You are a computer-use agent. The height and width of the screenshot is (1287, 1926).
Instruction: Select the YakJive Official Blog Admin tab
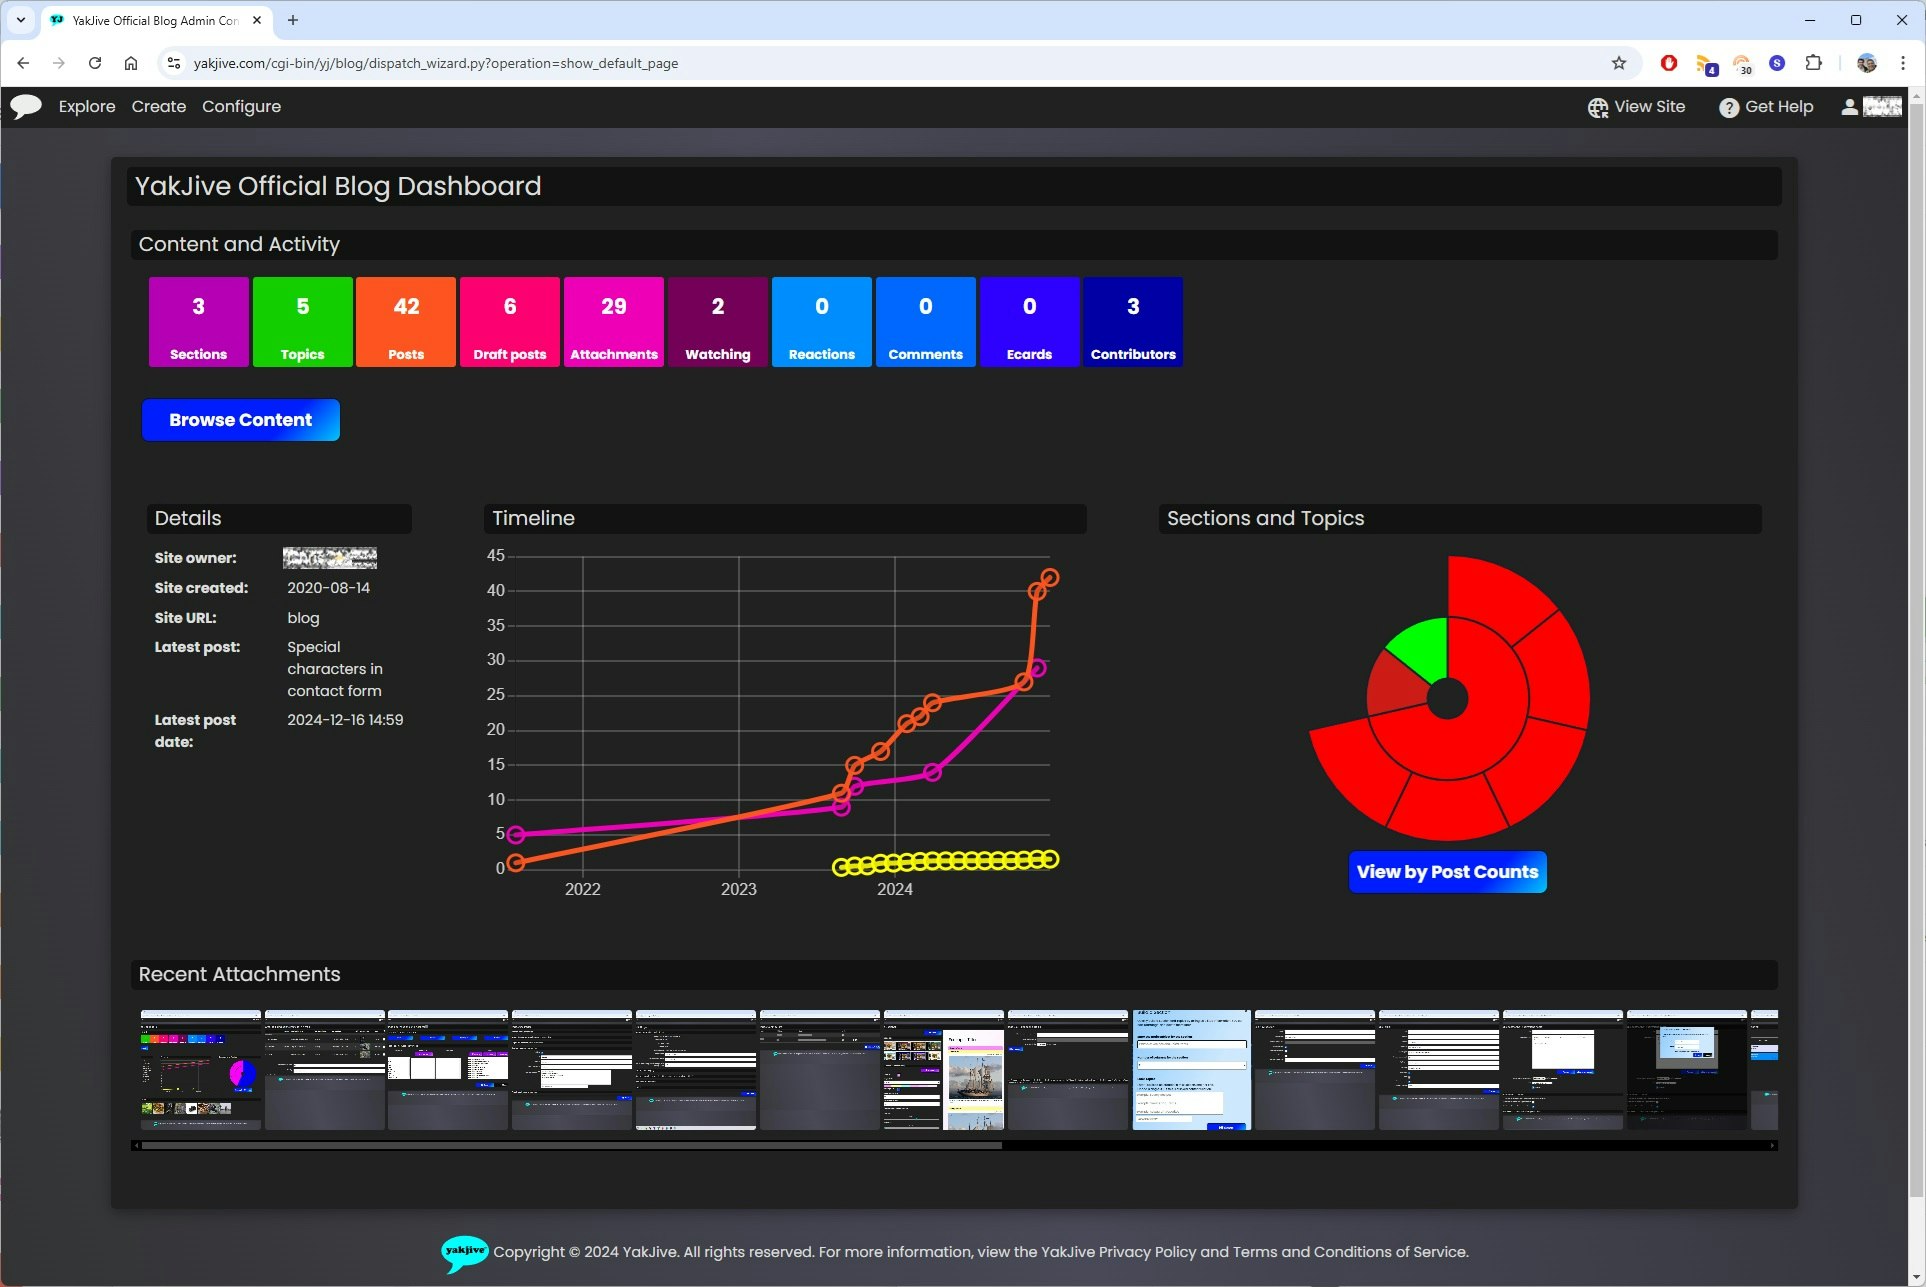[x=157, y=20]
